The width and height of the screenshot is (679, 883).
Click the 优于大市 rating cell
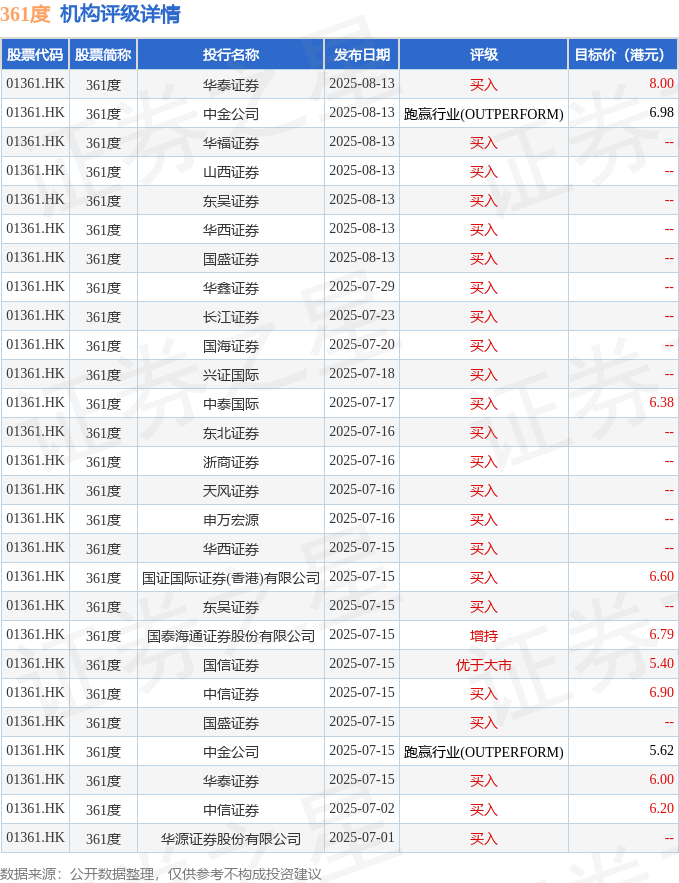pyautogui.click(x=484, y=665)
